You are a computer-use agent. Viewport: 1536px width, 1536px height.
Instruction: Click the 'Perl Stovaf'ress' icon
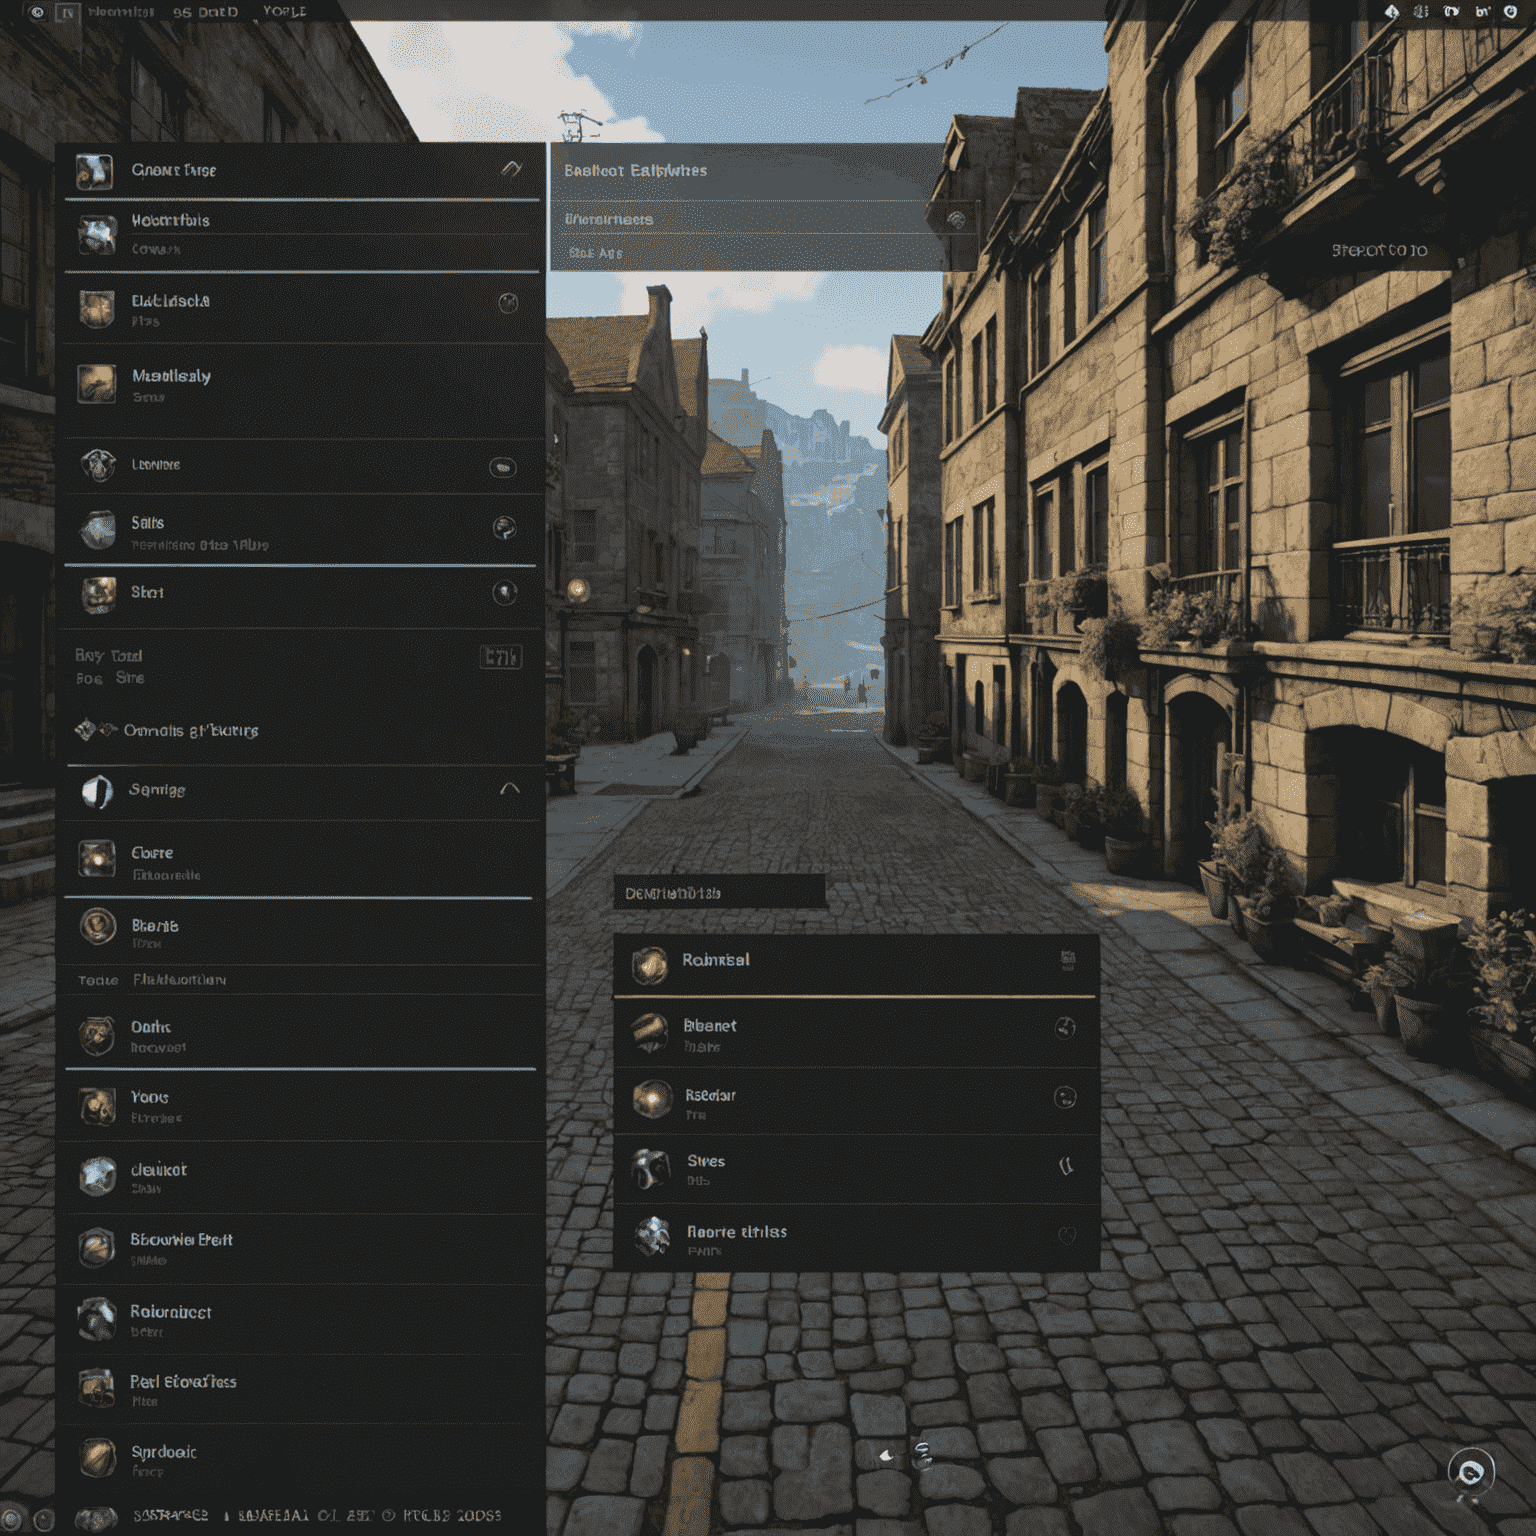97,1388
